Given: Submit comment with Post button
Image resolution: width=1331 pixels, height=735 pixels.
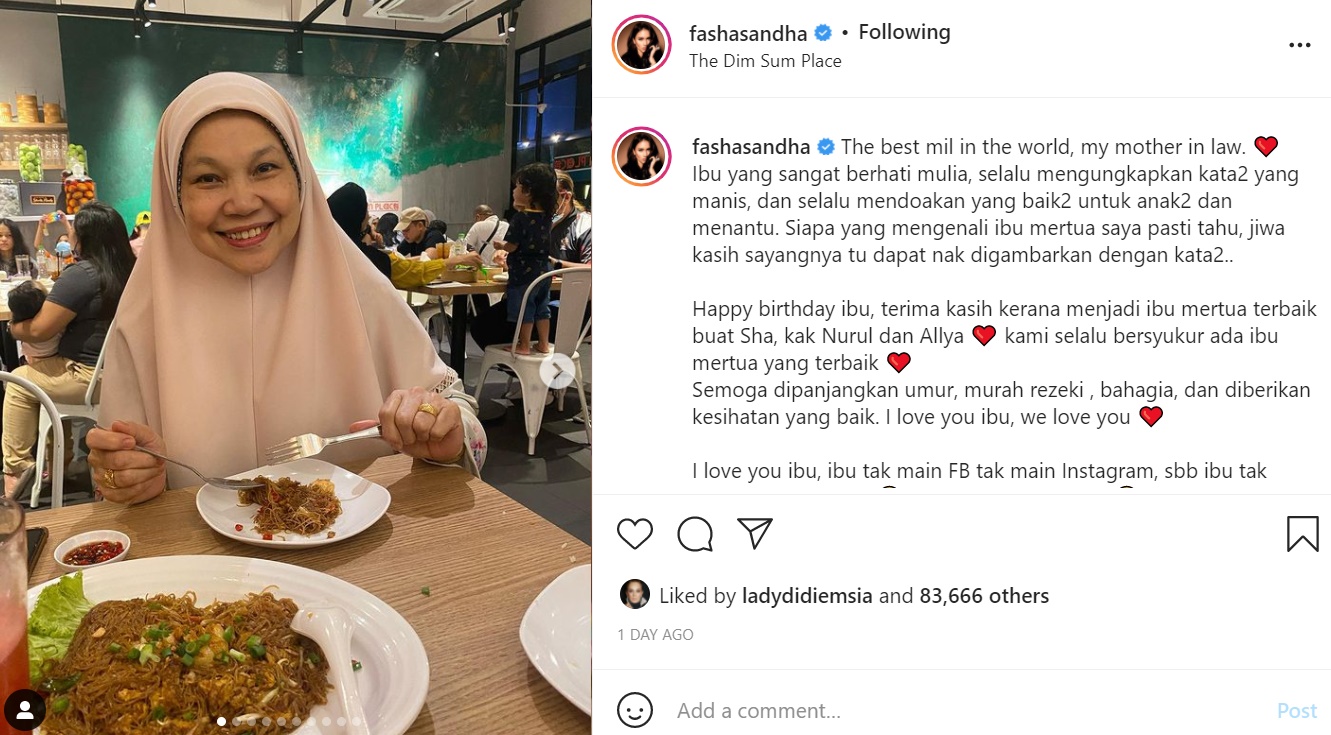Looking at the screenshot, I should click(x=1297, y=711).
